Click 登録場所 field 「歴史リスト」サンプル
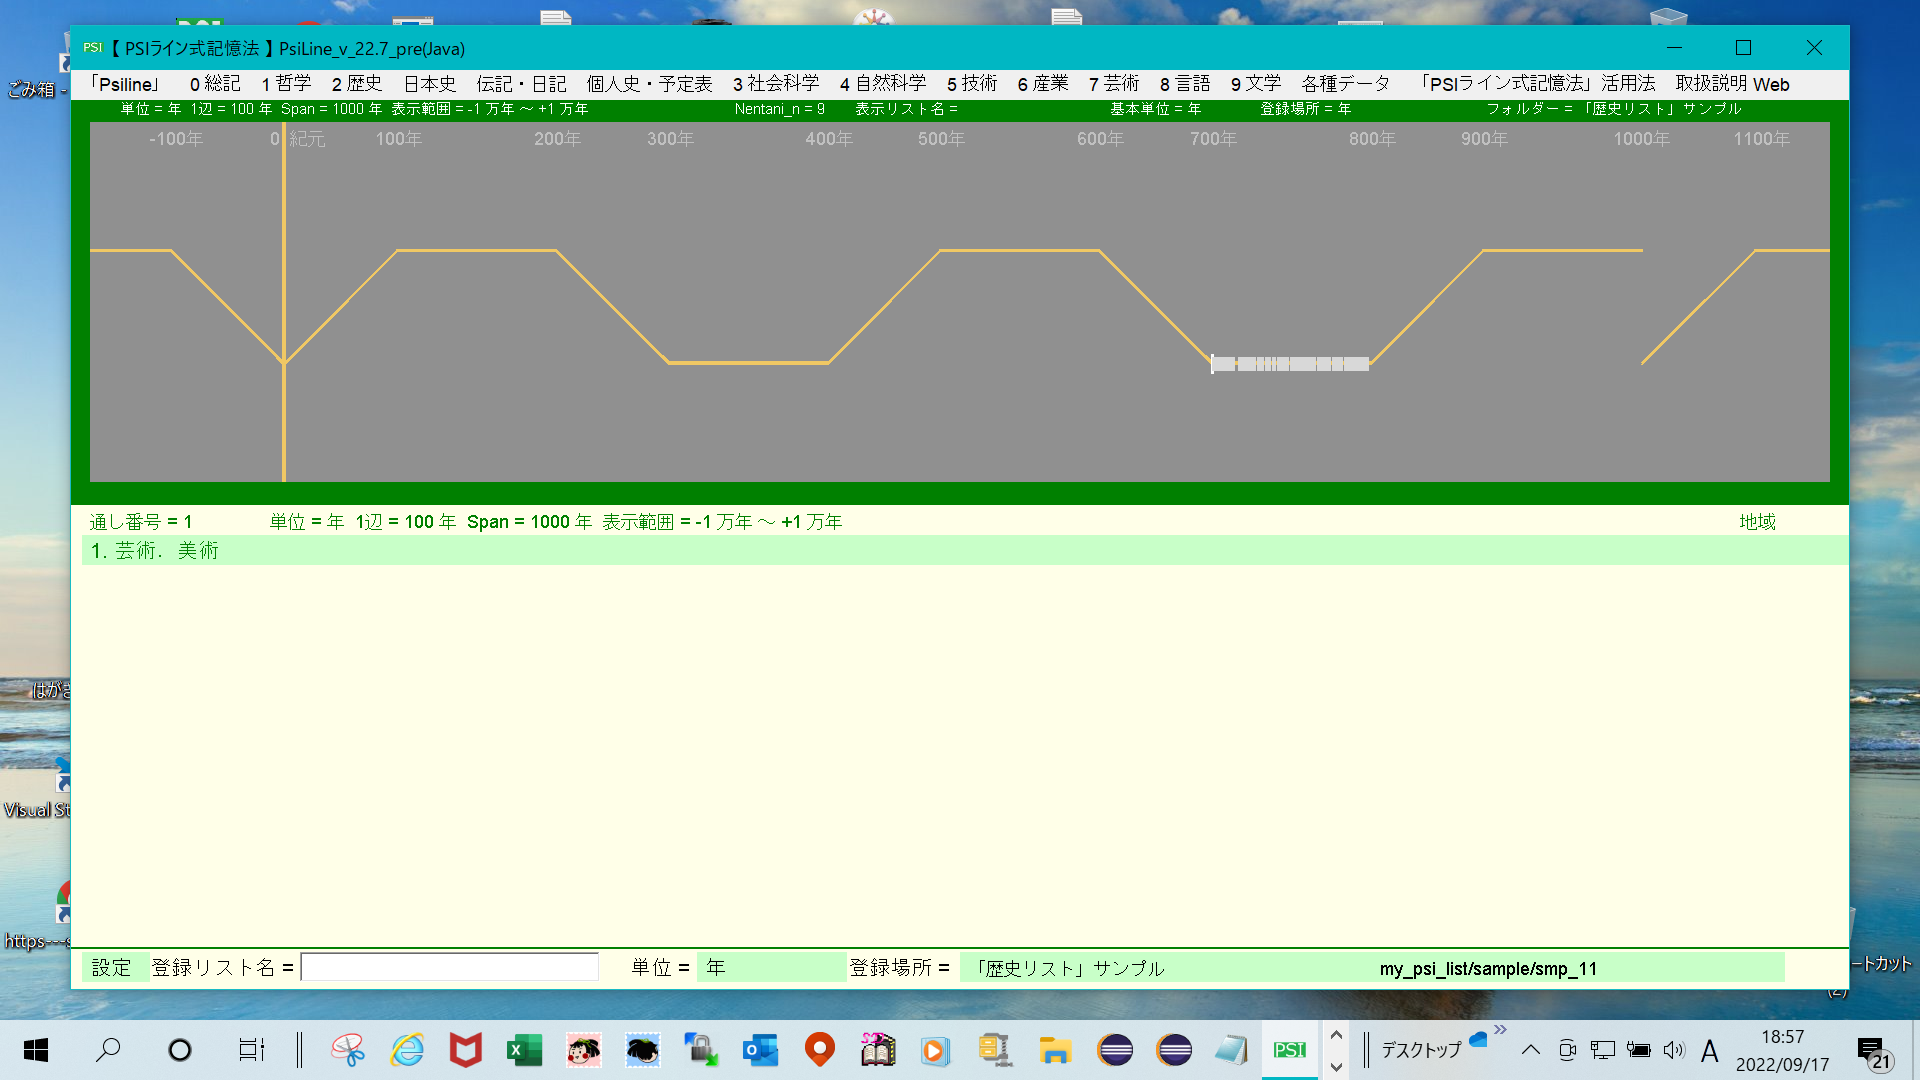The height and width of the screenshot is (1080, 1920). tap(1372, 967)
